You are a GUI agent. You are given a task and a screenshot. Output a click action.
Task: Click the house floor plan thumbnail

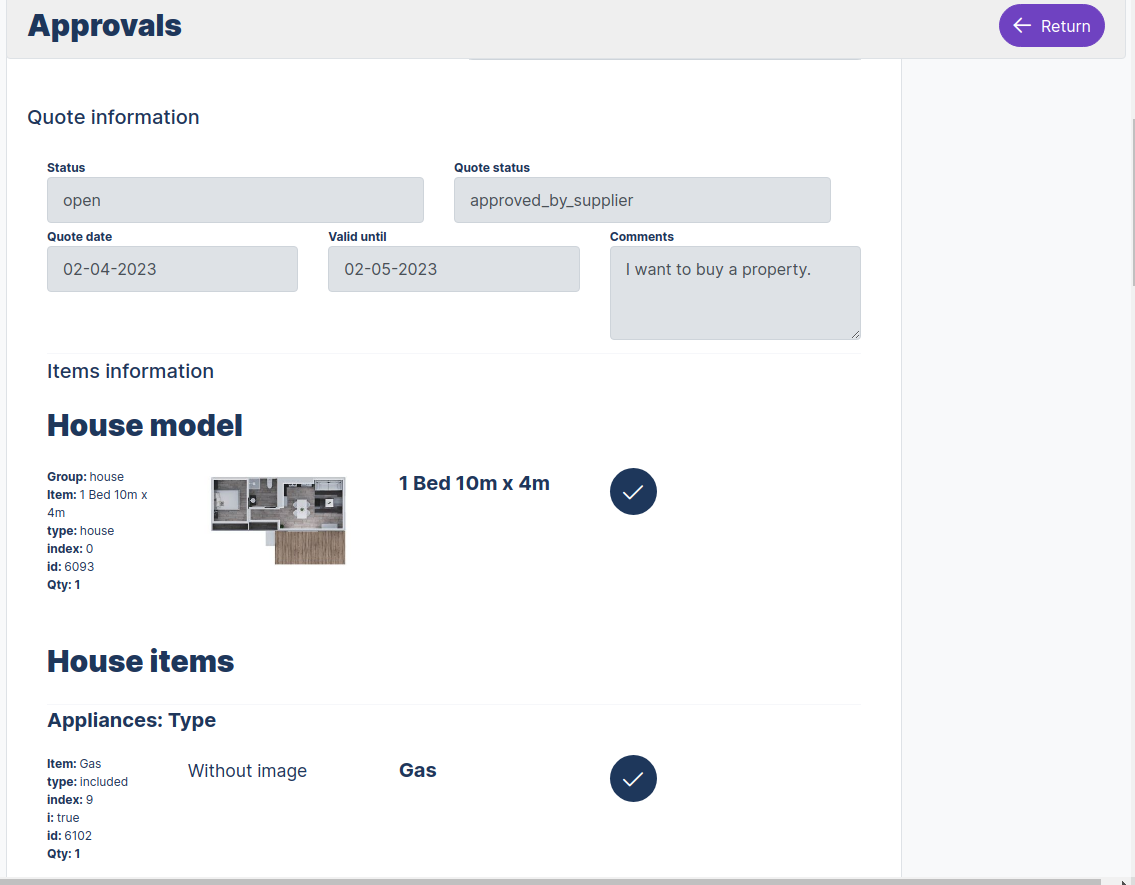pyautogui.click(x=278, y=520)
